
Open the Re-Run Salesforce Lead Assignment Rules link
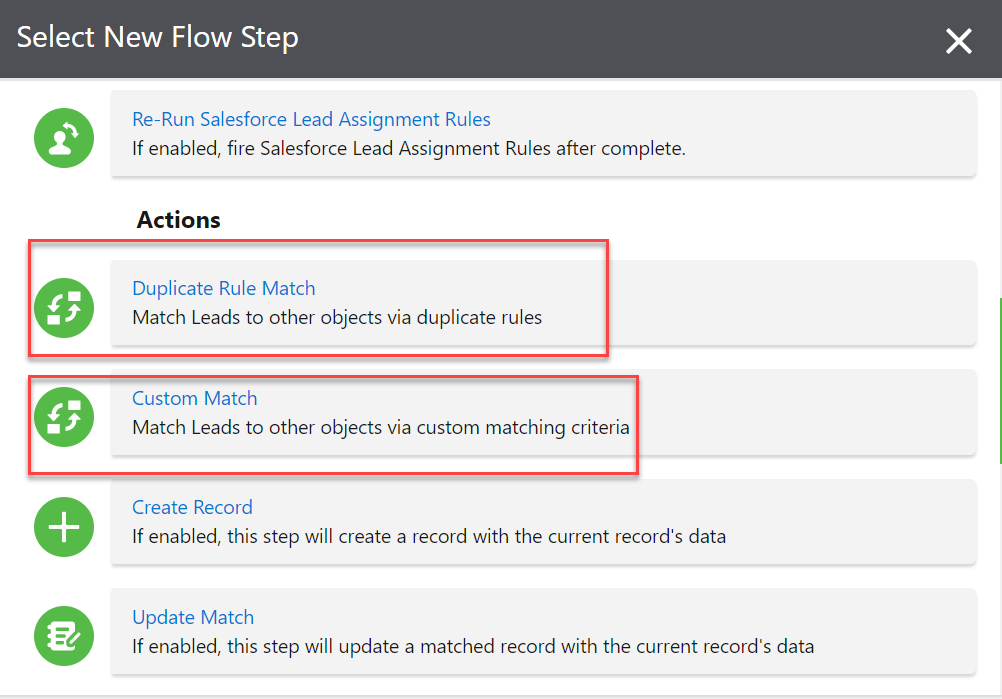311,120
